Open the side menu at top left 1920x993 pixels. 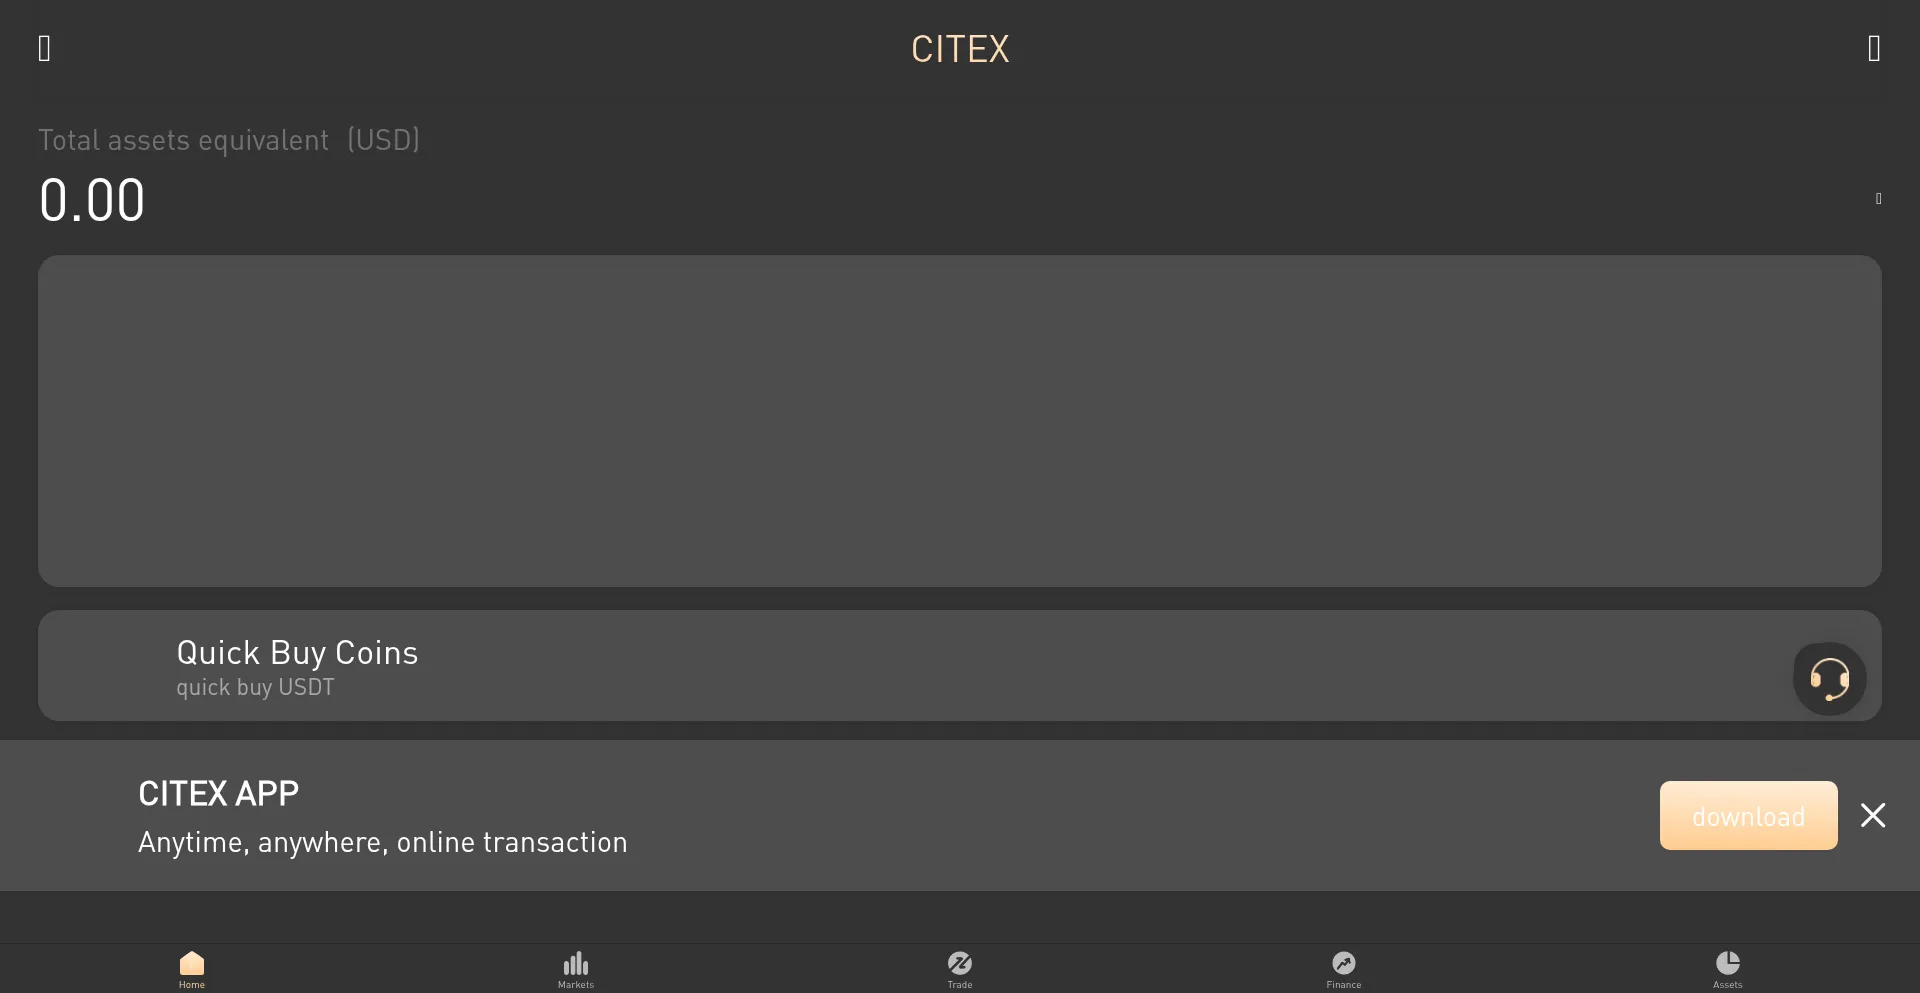pyautogui.click(x=44, y=48)
